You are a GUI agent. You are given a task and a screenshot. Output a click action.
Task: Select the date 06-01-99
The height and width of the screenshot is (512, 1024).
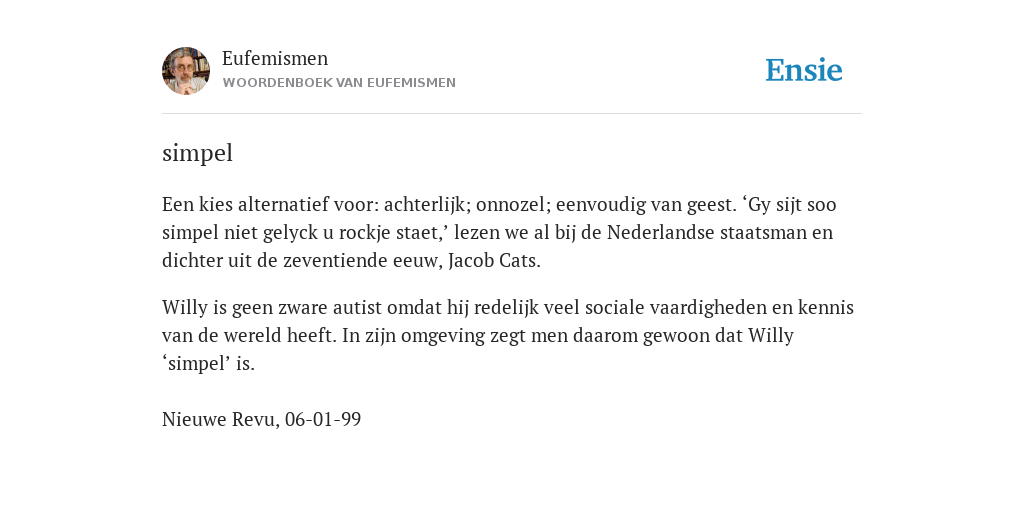point(323,419)
